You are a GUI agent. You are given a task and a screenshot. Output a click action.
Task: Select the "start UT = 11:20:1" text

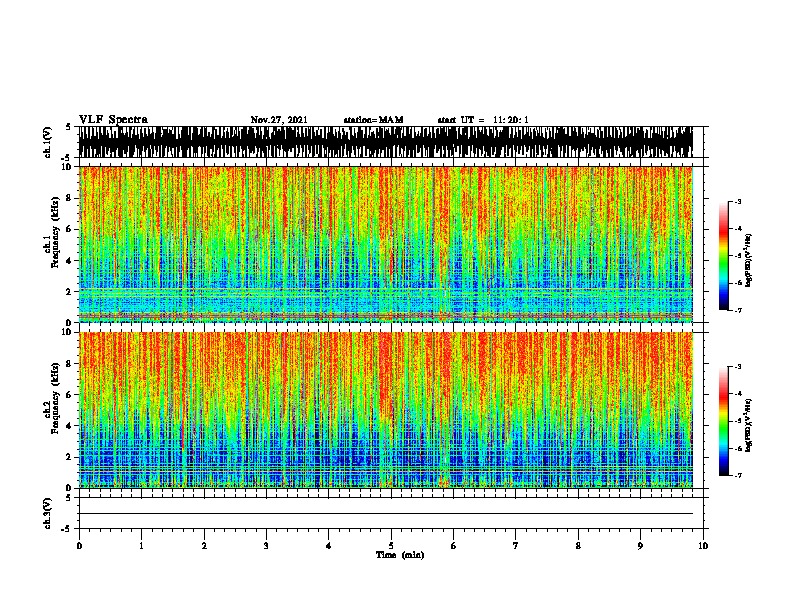pyautogui.click(x=483, y=120)
